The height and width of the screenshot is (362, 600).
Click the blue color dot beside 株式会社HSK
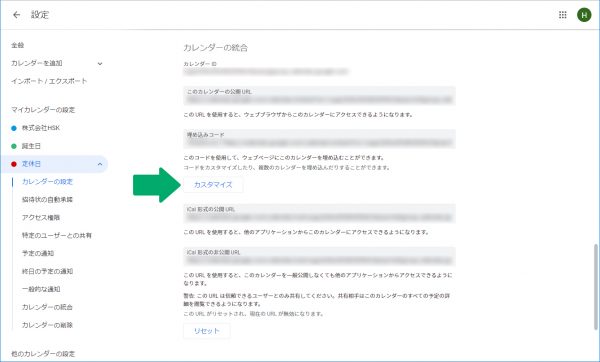pos(14,128)
